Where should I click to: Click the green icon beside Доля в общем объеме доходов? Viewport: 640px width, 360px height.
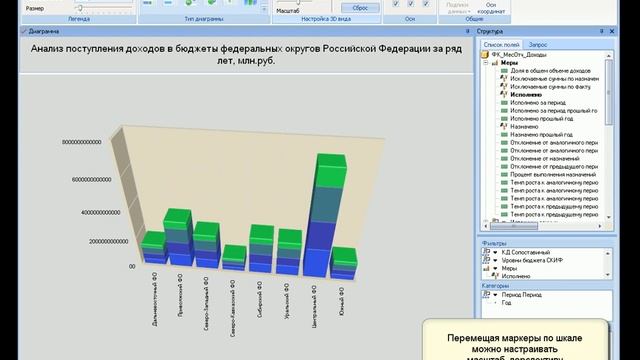point(504,71)
